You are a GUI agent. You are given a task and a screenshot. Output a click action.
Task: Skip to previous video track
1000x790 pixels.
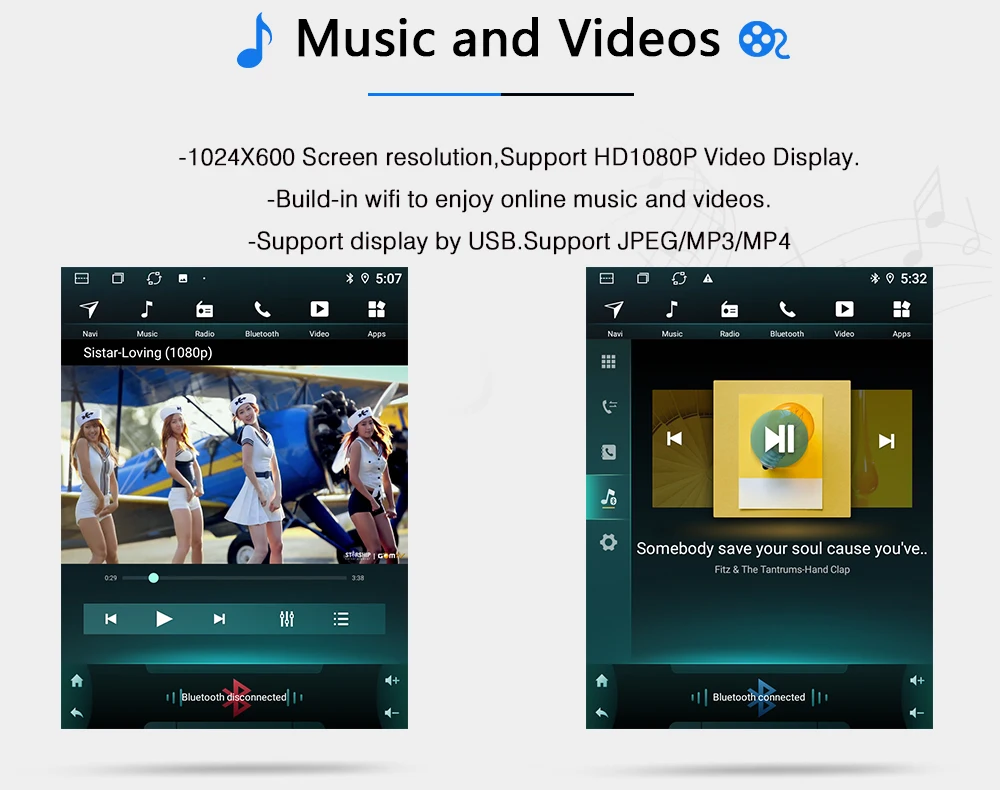click(x=111, y=618)
